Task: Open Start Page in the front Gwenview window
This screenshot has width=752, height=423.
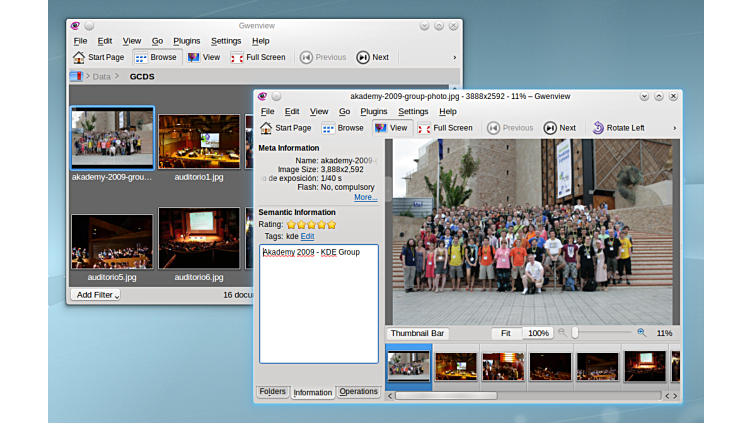Action: pyautogui.click(x=286, y=128)
